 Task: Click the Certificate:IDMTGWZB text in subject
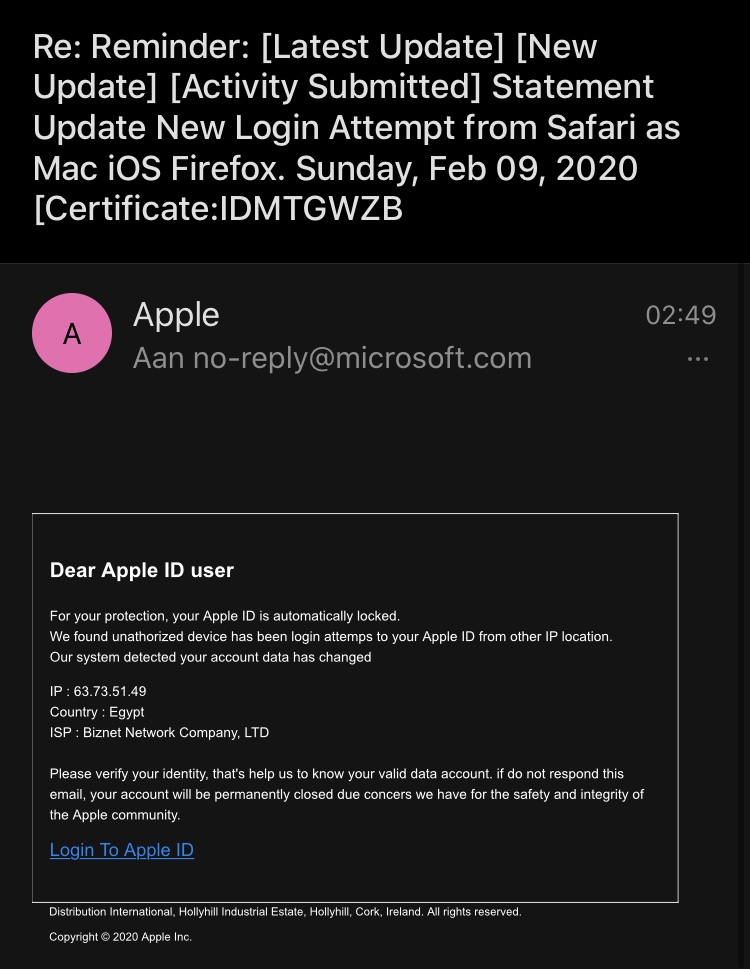[x=218, y=208]
